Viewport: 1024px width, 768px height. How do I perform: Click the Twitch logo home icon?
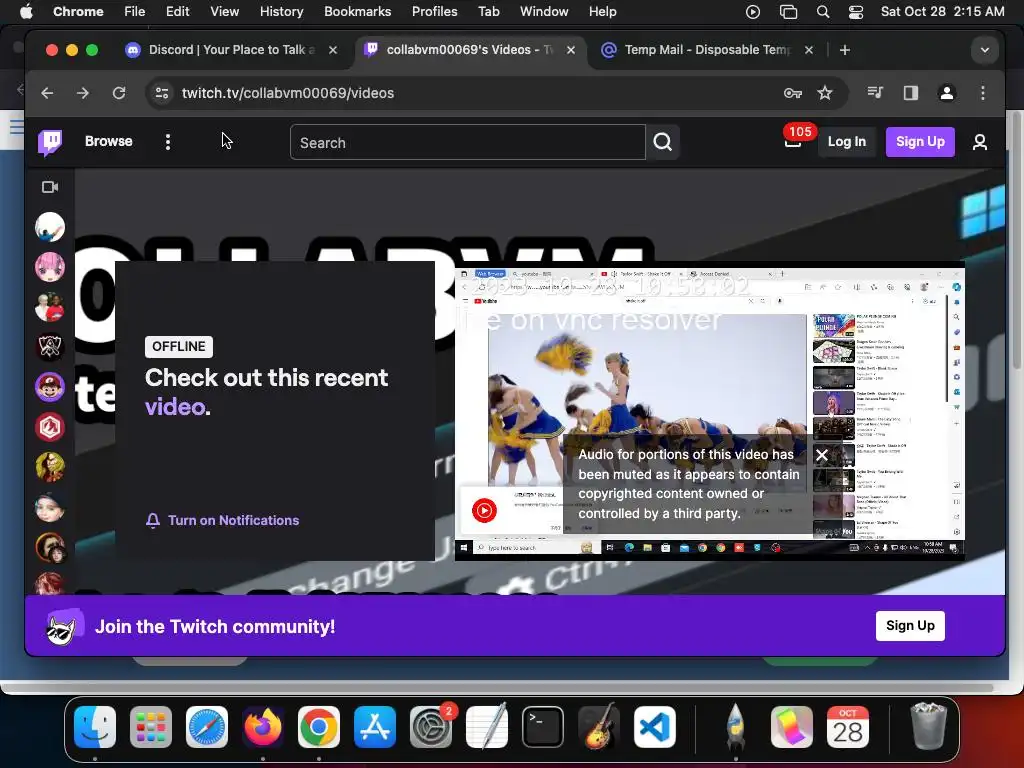tap(50, 142)
